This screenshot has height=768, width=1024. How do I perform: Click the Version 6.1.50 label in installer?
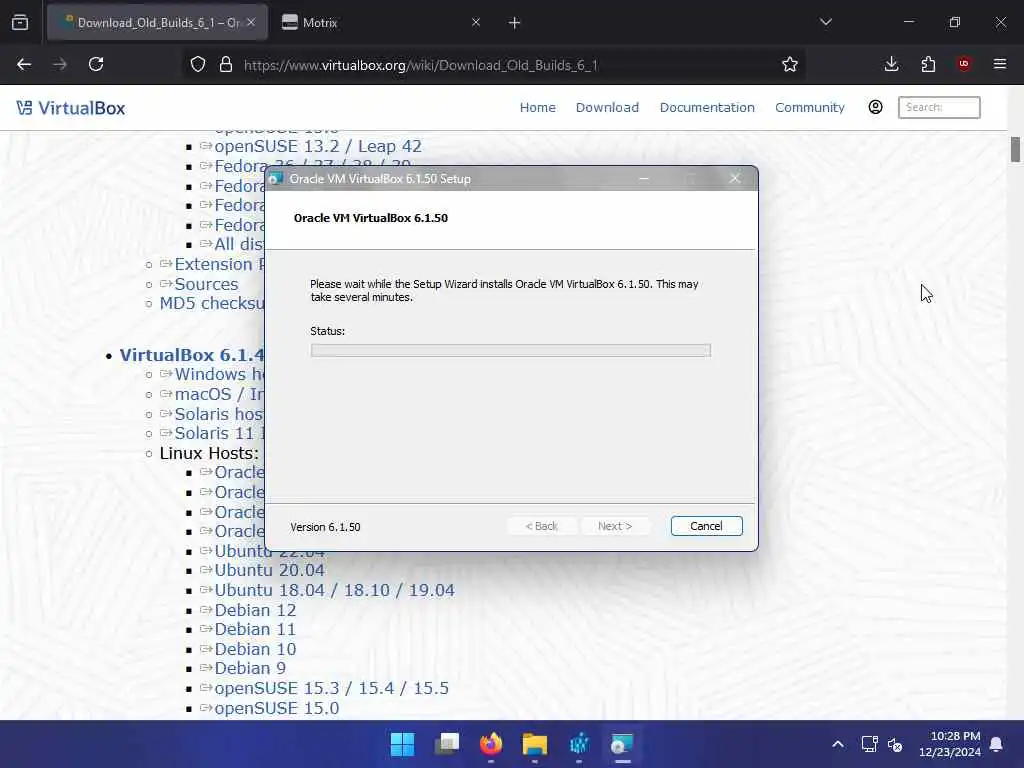325,527
